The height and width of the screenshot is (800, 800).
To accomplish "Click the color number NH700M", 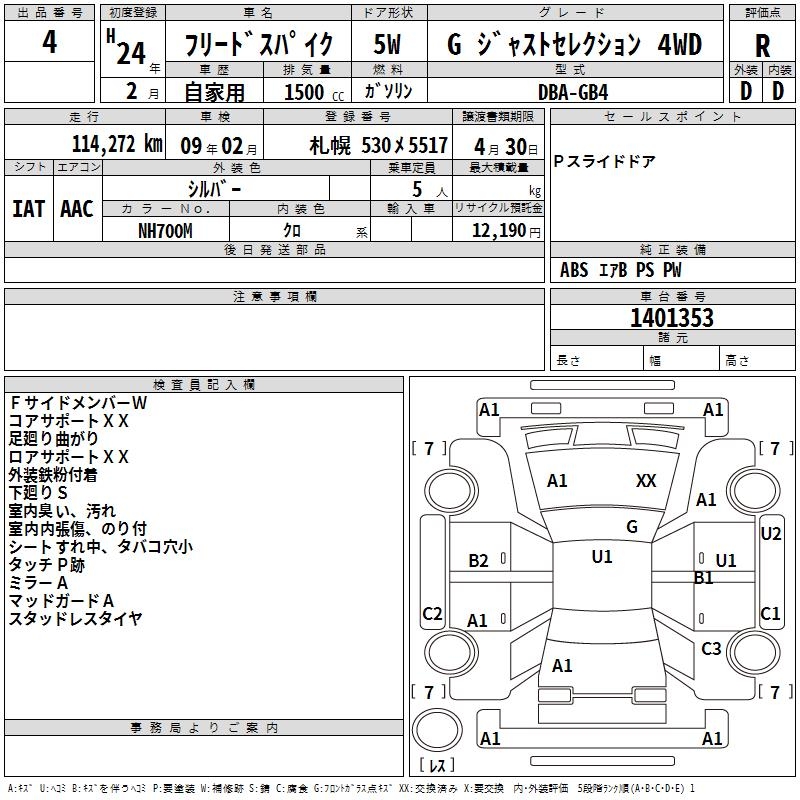I will [165, 230].
